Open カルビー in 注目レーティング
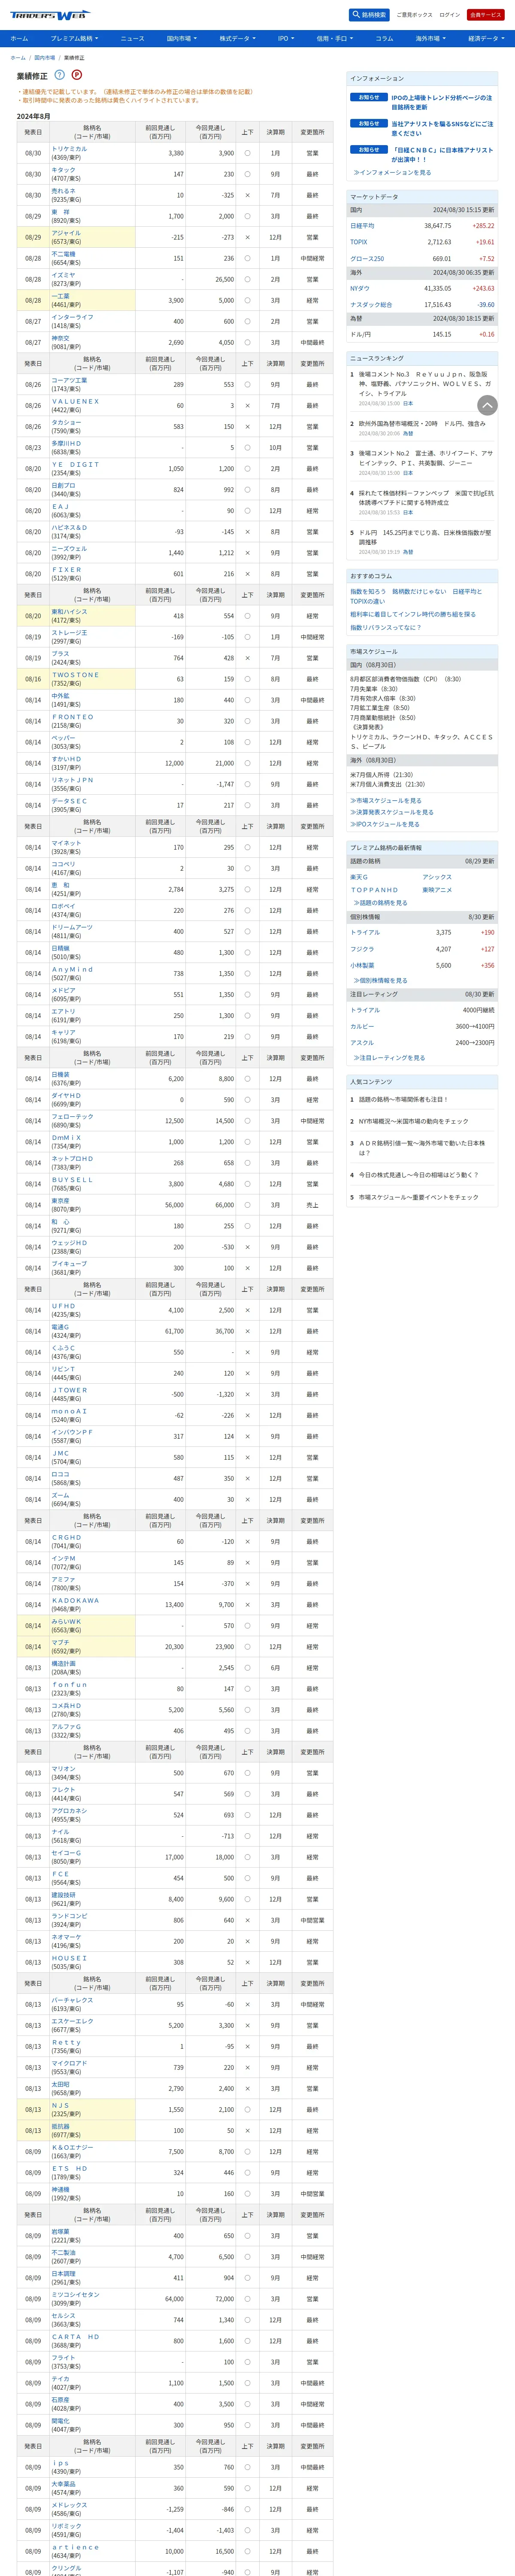This screenshot has width=515, height=2576. pyautogui.click(x=362, y=1026)
